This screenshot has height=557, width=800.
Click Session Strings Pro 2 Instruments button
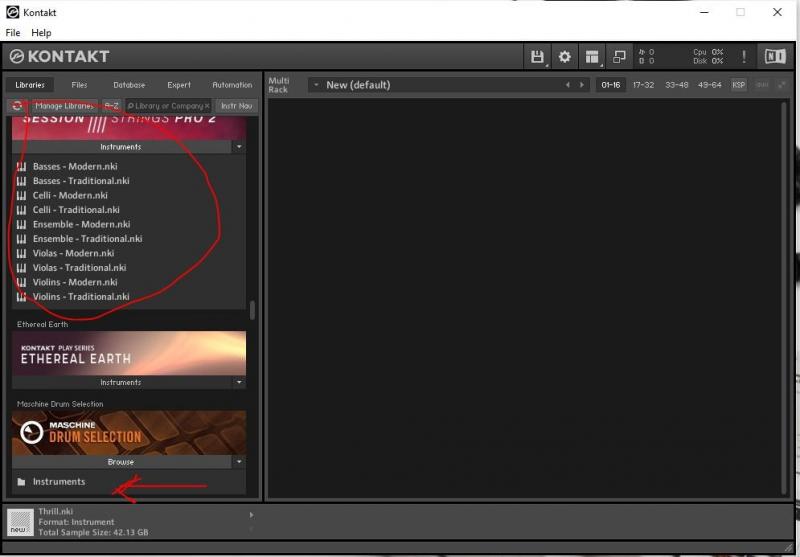[121, 147]
